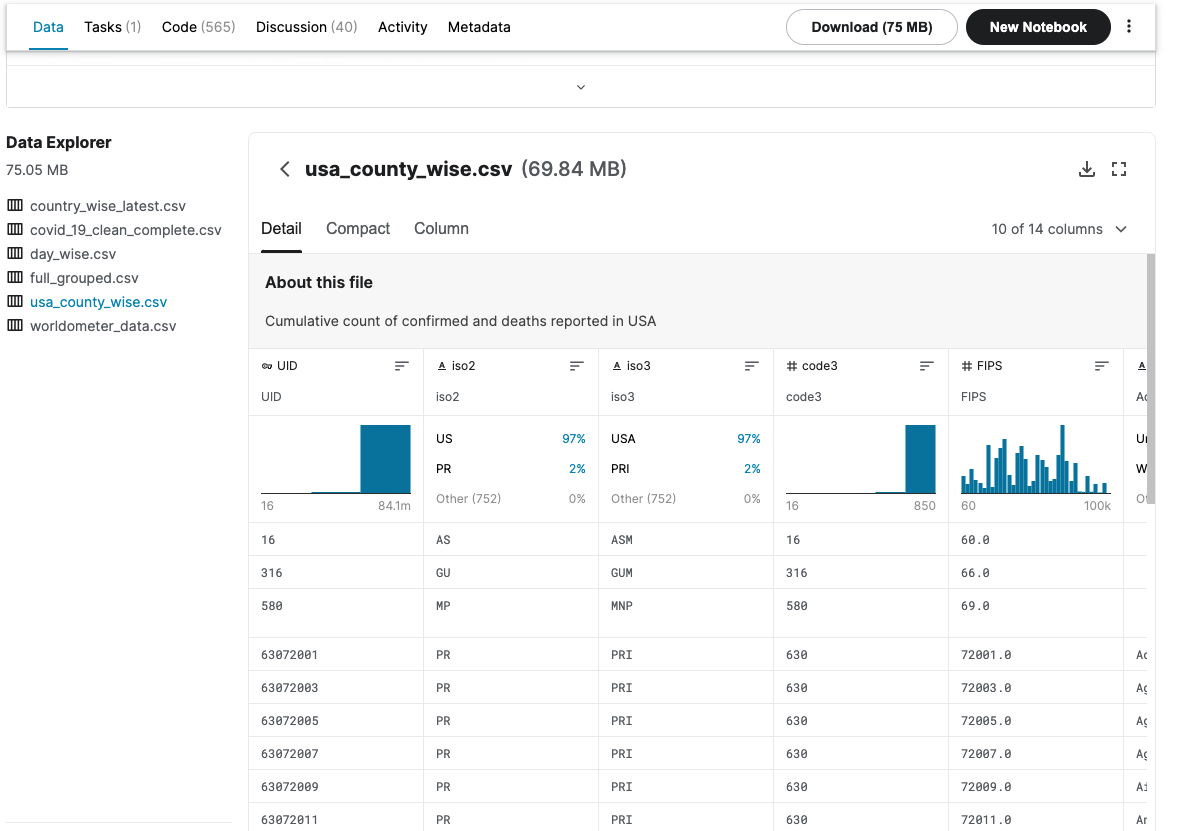Open the three-dot overflow menu
1182x831 pixels.
click(x=1129, y=27)
